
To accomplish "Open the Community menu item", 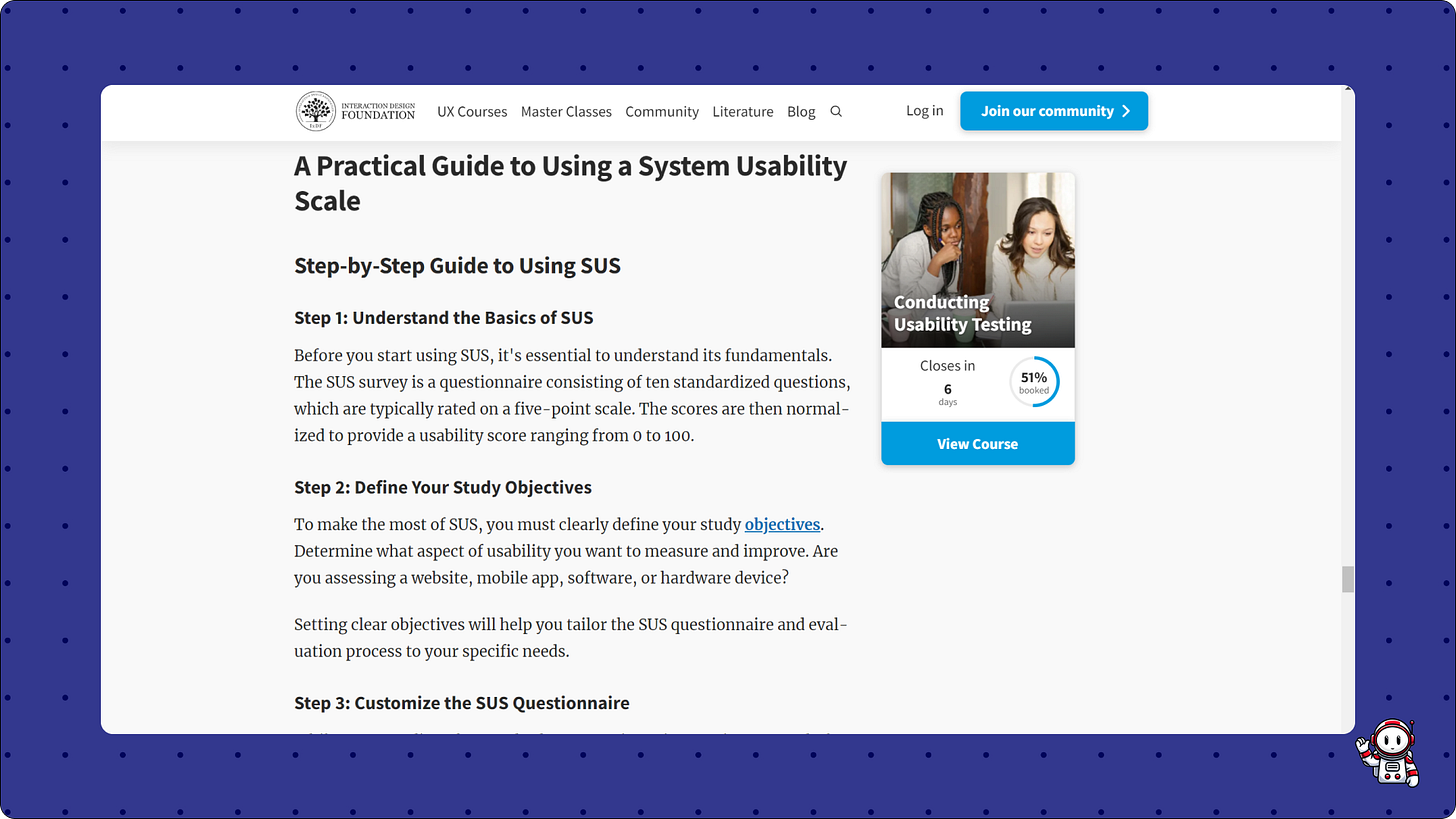I will [662, 111].
